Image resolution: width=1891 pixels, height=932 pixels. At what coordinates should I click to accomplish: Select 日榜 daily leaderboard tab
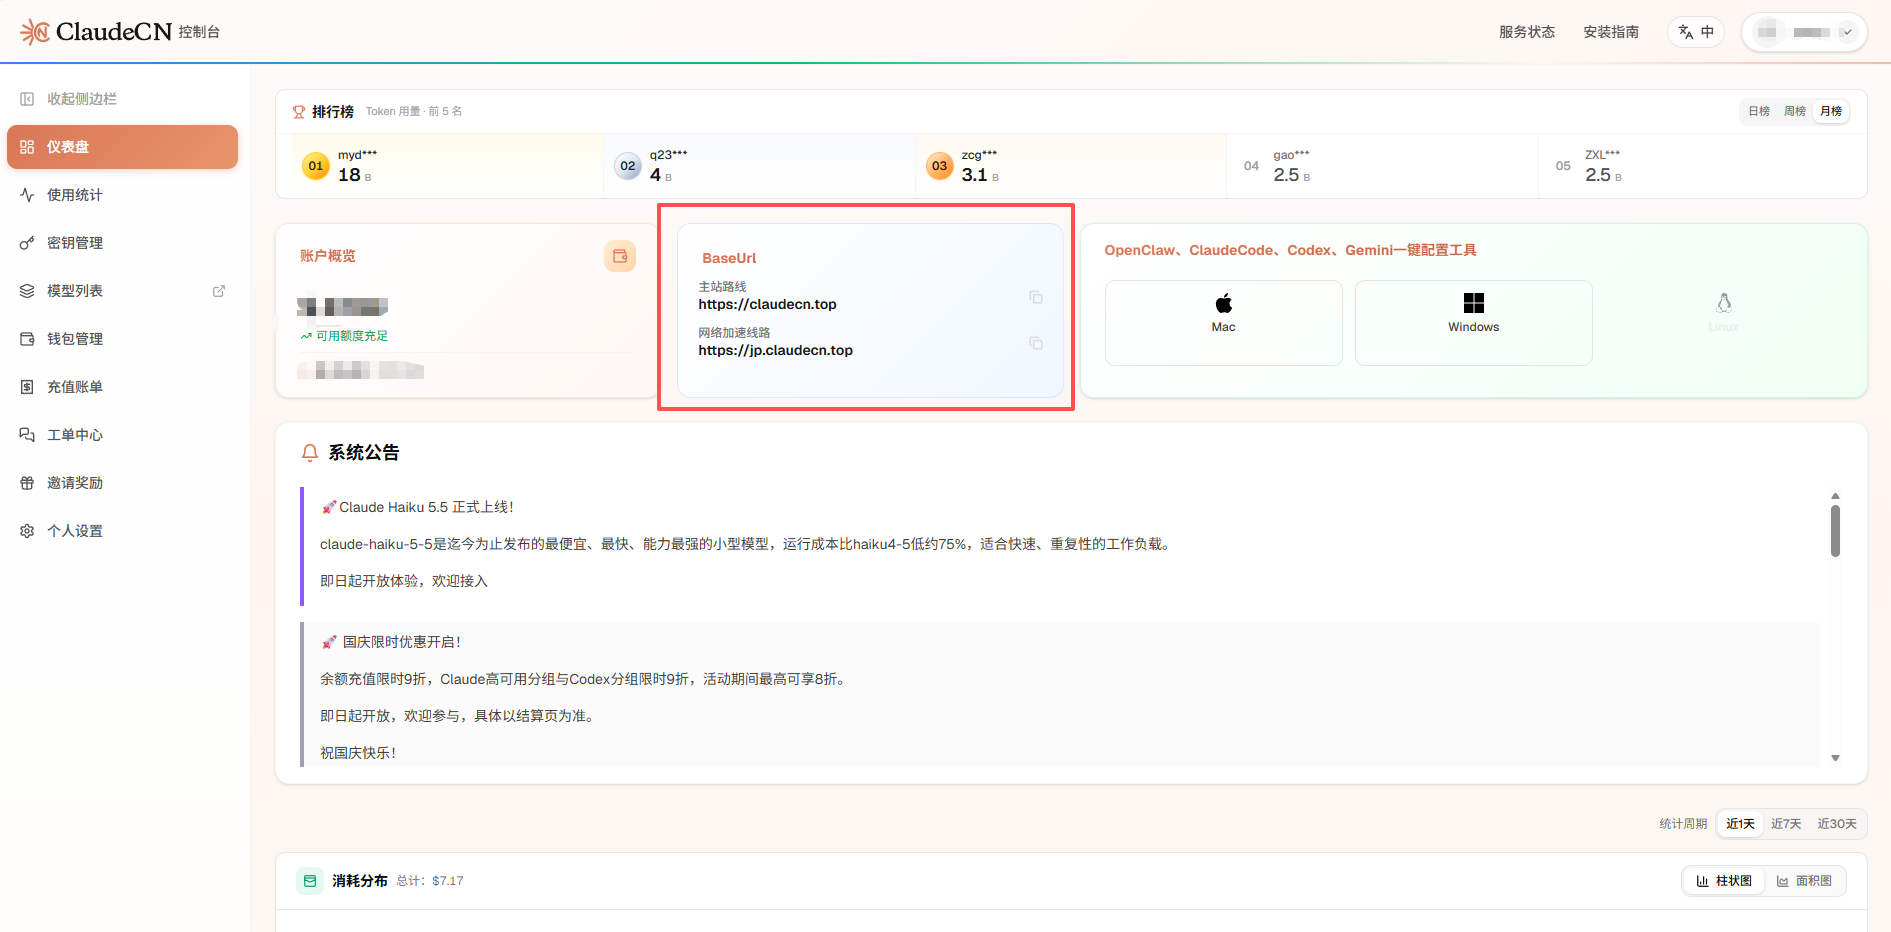coord(1759,111)
